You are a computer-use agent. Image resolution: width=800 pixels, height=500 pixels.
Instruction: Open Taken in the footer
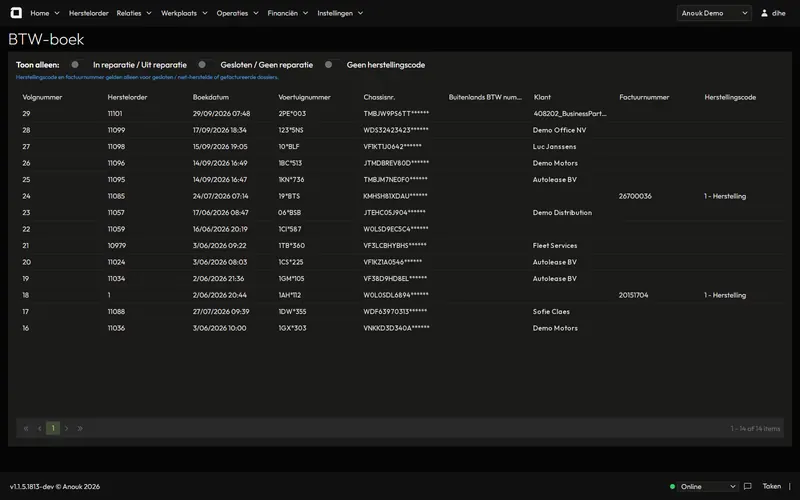coord(771,486)
